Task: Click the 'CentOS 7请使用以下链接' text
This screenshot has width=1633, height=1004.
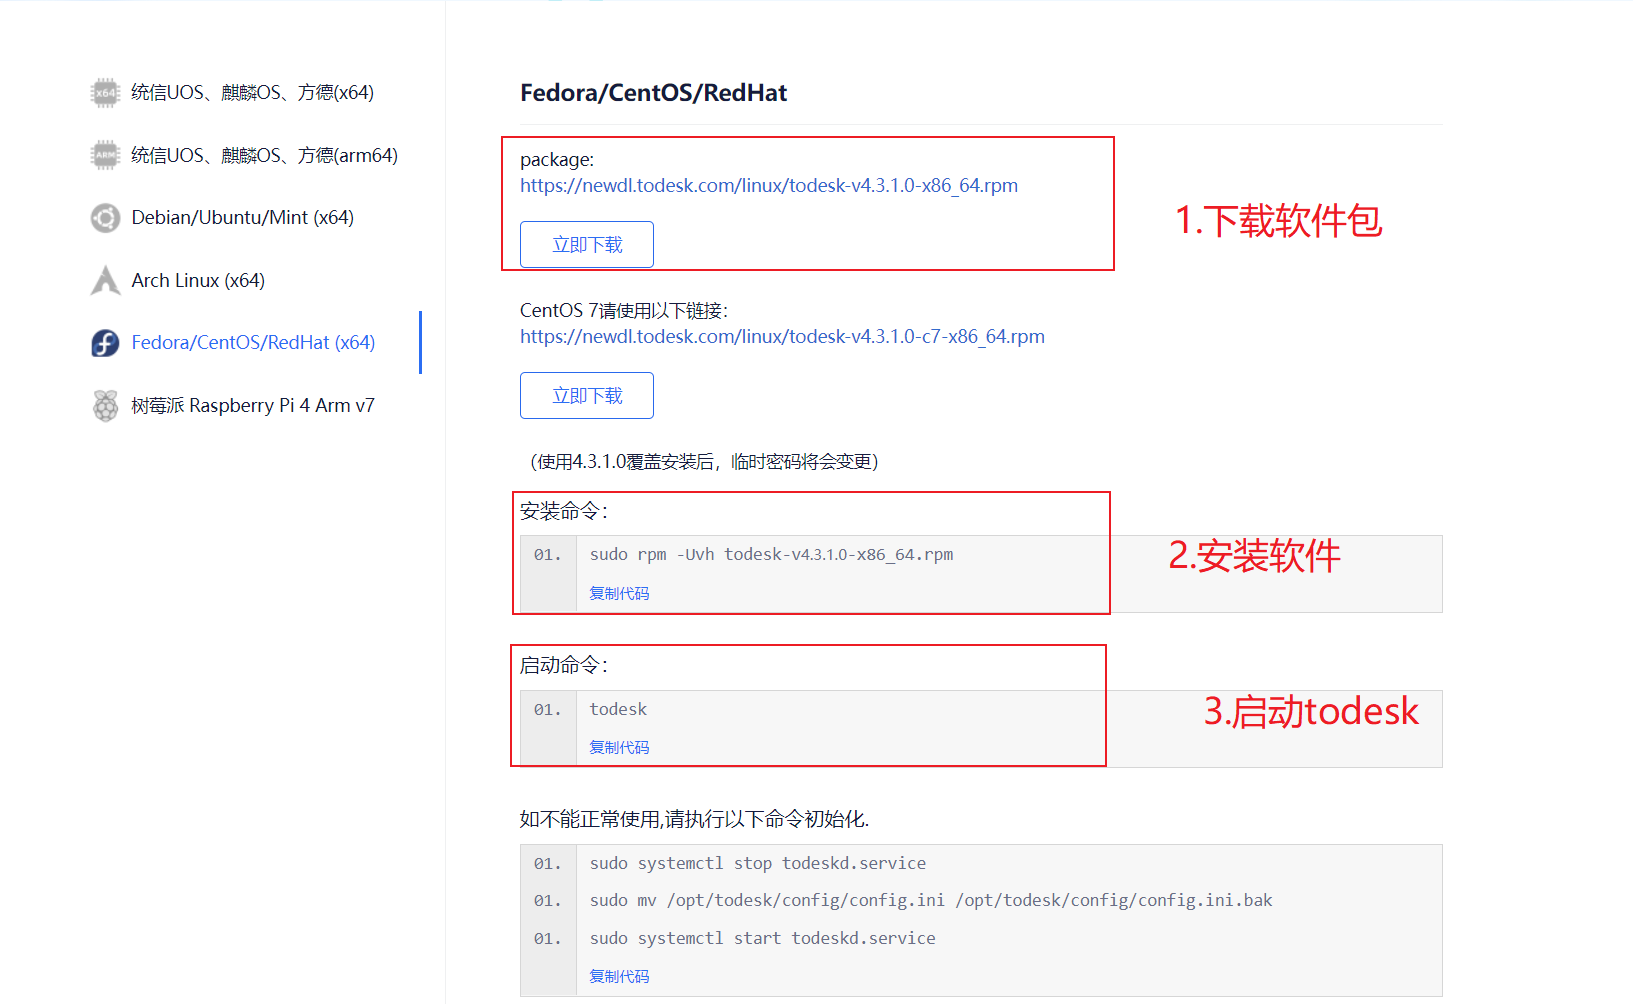Action: coord(624,310)
